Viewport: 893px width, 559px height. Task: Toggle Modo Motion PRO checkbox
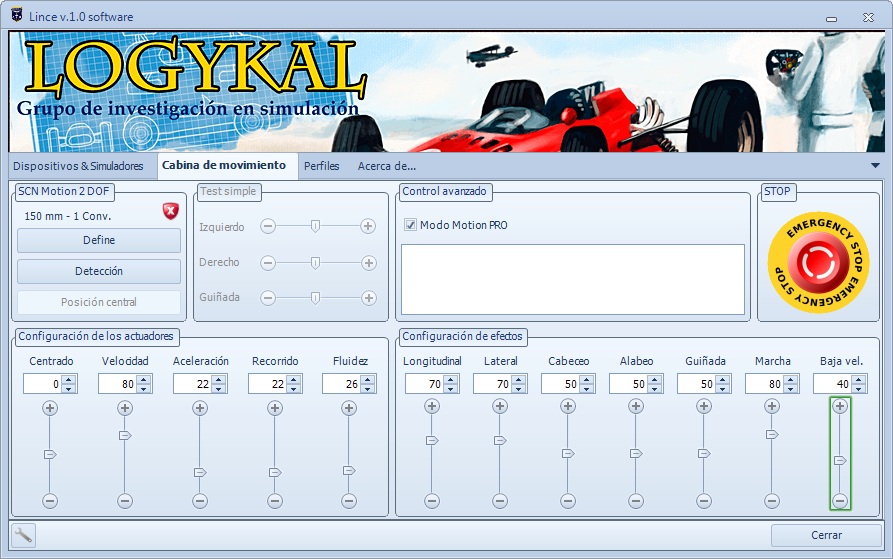(x=410, y=225)
